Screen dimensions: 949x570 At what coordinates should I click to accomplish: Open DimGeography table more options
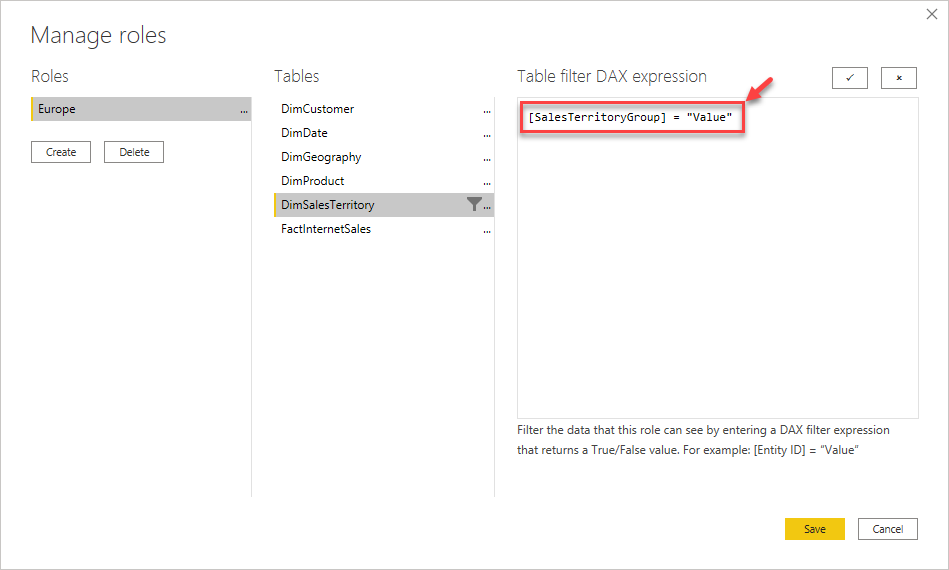tap(487, 158)
